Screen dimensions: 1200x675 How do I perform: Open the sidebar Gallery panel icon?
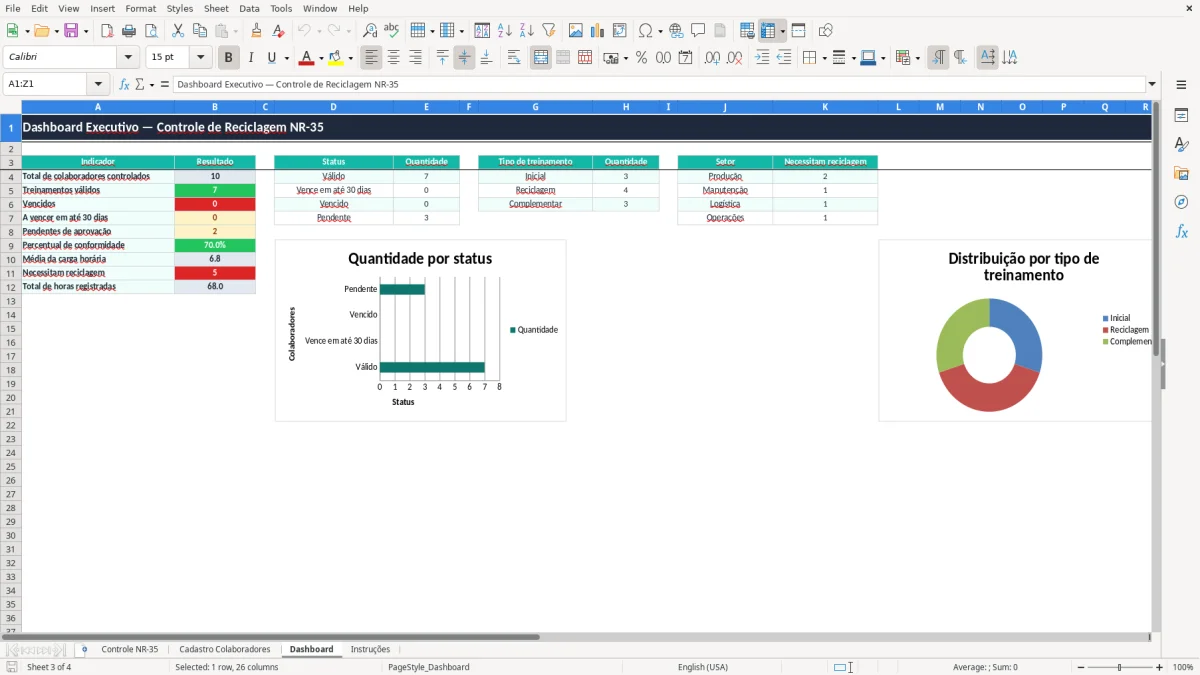1181,174
